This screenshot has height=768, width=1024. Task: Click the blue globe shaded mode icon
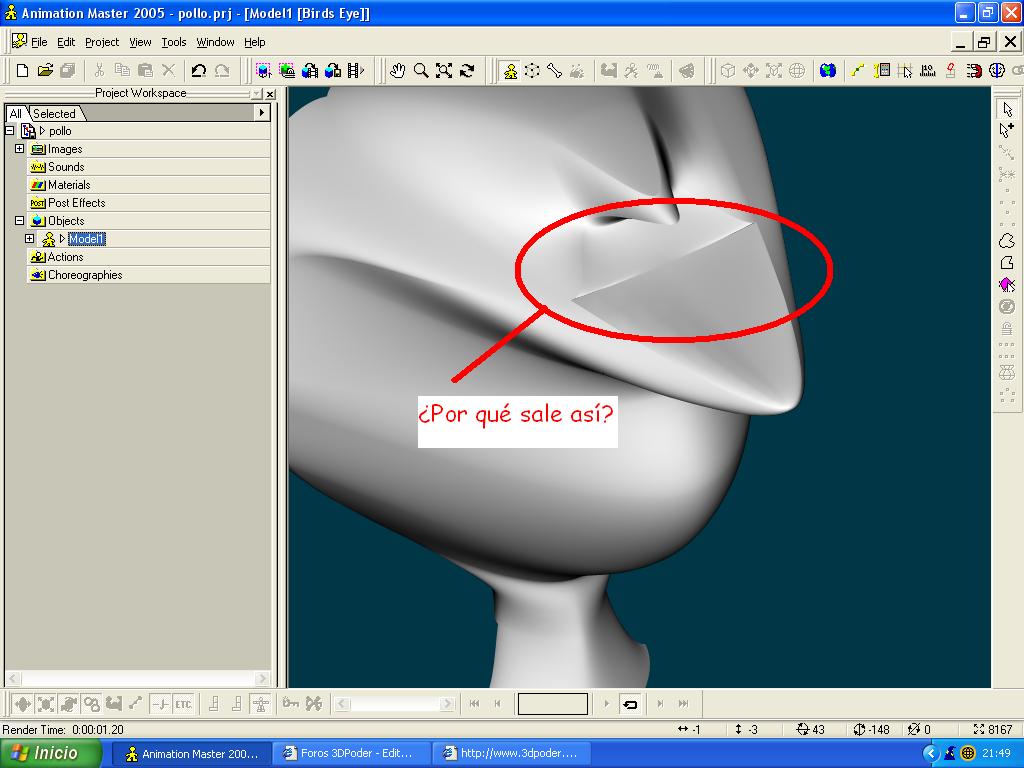[x=827, y=71]
